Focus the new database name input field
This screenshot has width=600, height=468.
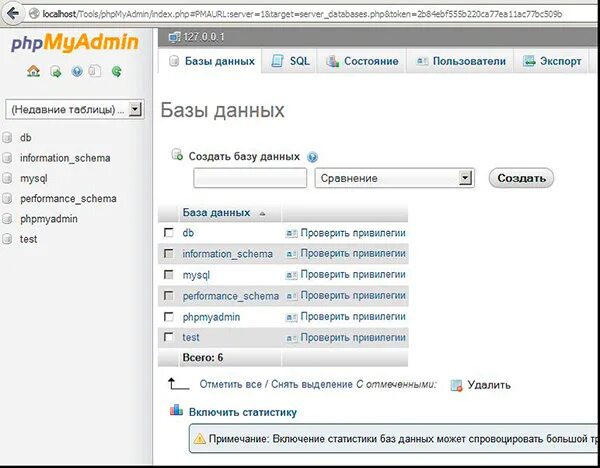250,178
